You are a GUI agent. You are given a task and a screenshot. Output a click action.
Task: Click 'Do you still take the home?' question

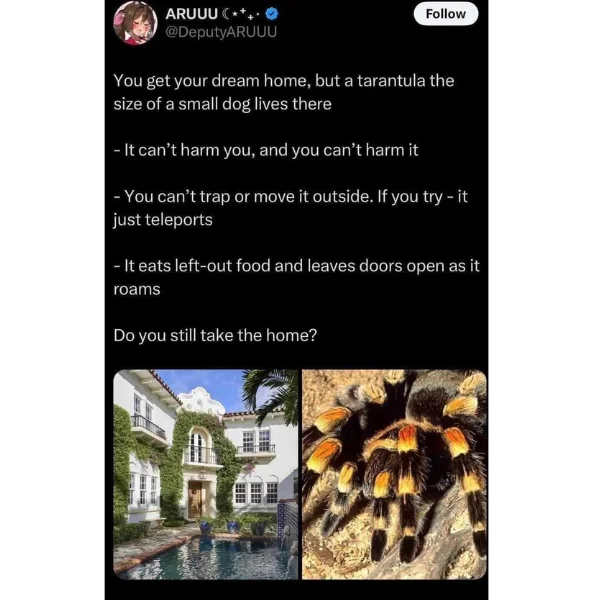click(215, 336)
